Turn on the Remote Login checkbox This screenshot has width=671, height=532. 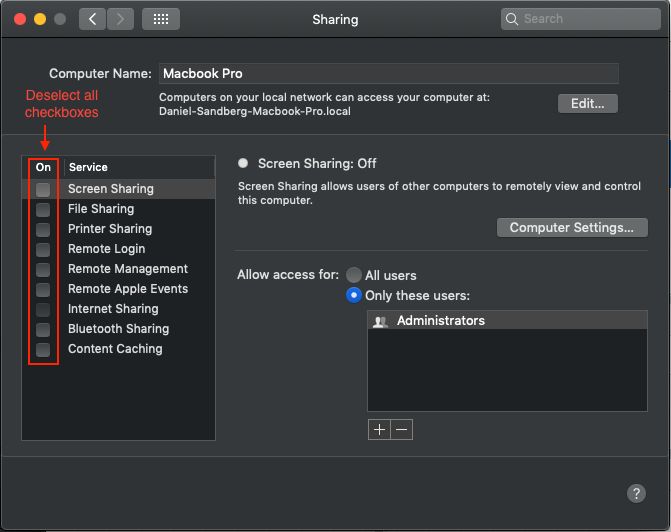(x=43, y=249)
